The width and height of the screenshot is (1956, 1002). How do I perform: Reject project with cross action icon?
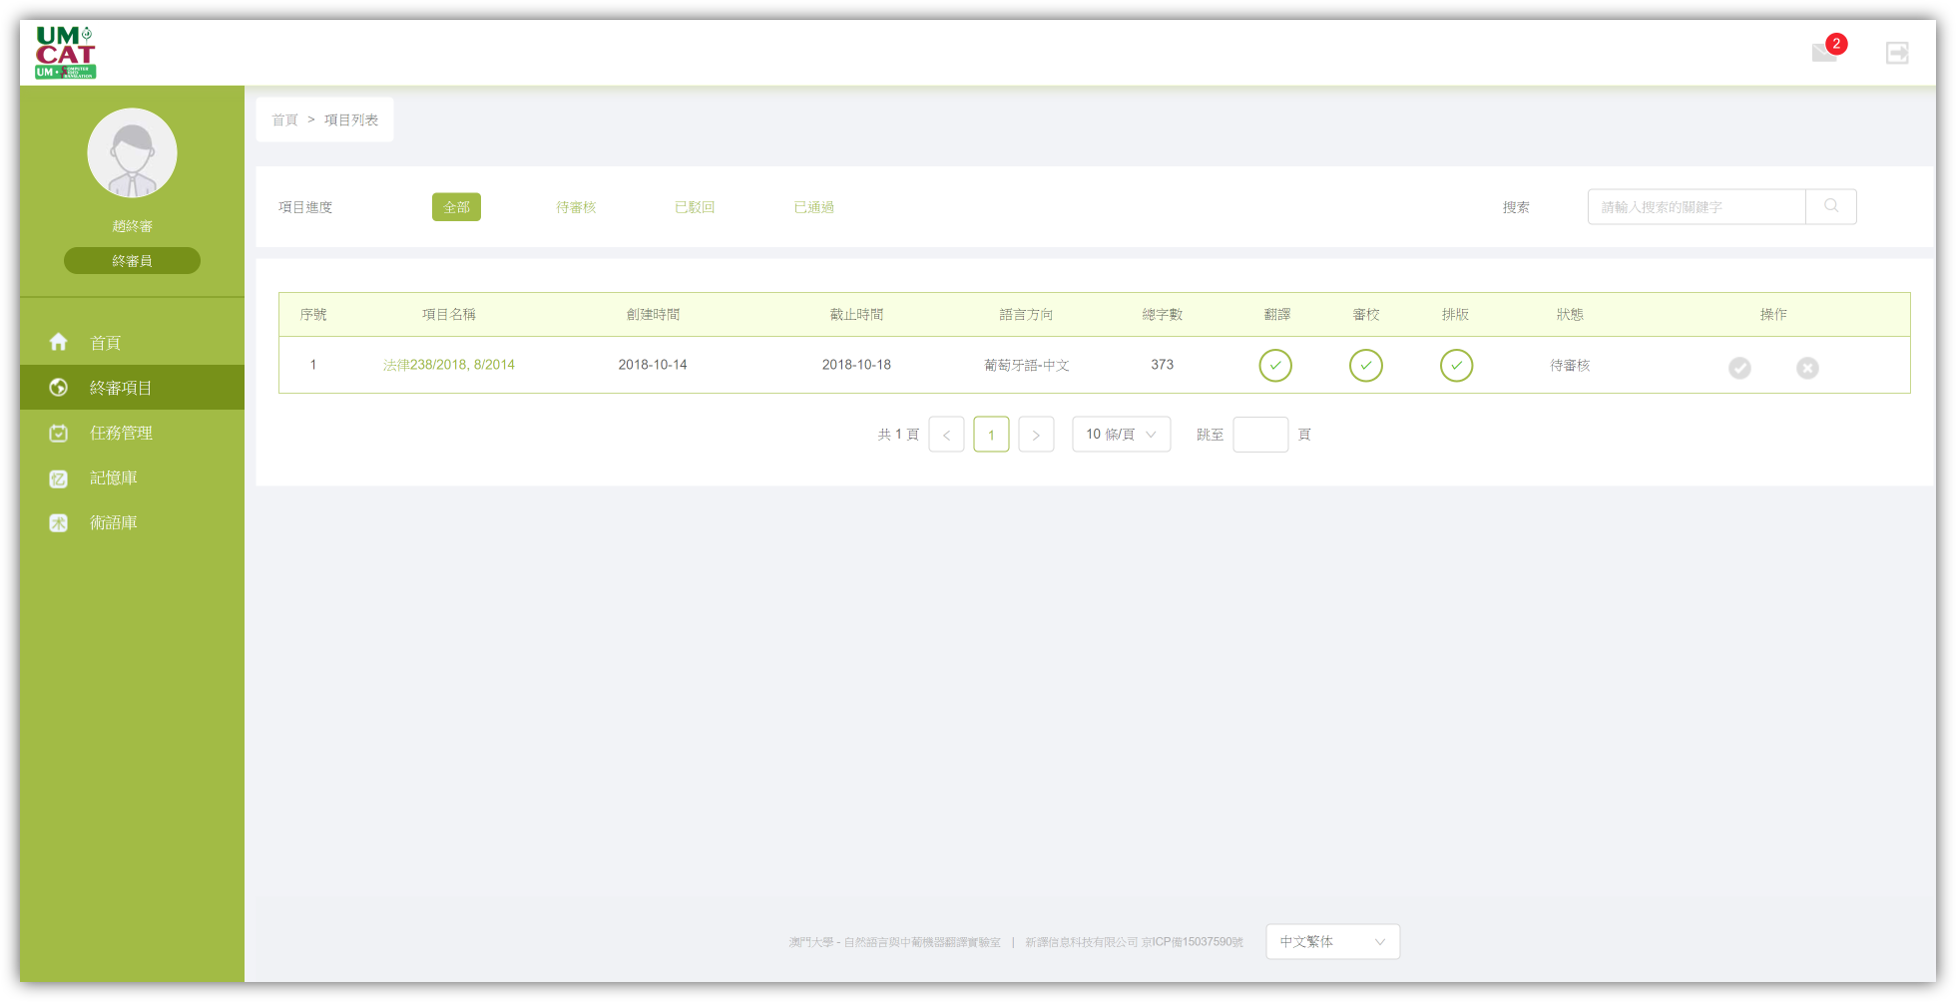(x=1807, y=367)
